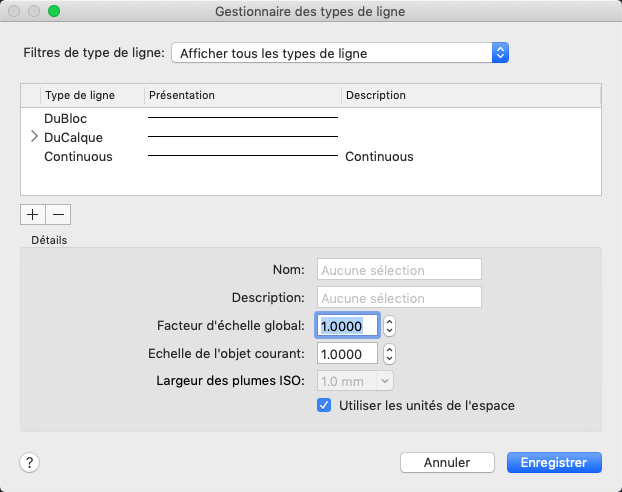
Task: Open help with the question mark icon
Action: coord(30,462)
